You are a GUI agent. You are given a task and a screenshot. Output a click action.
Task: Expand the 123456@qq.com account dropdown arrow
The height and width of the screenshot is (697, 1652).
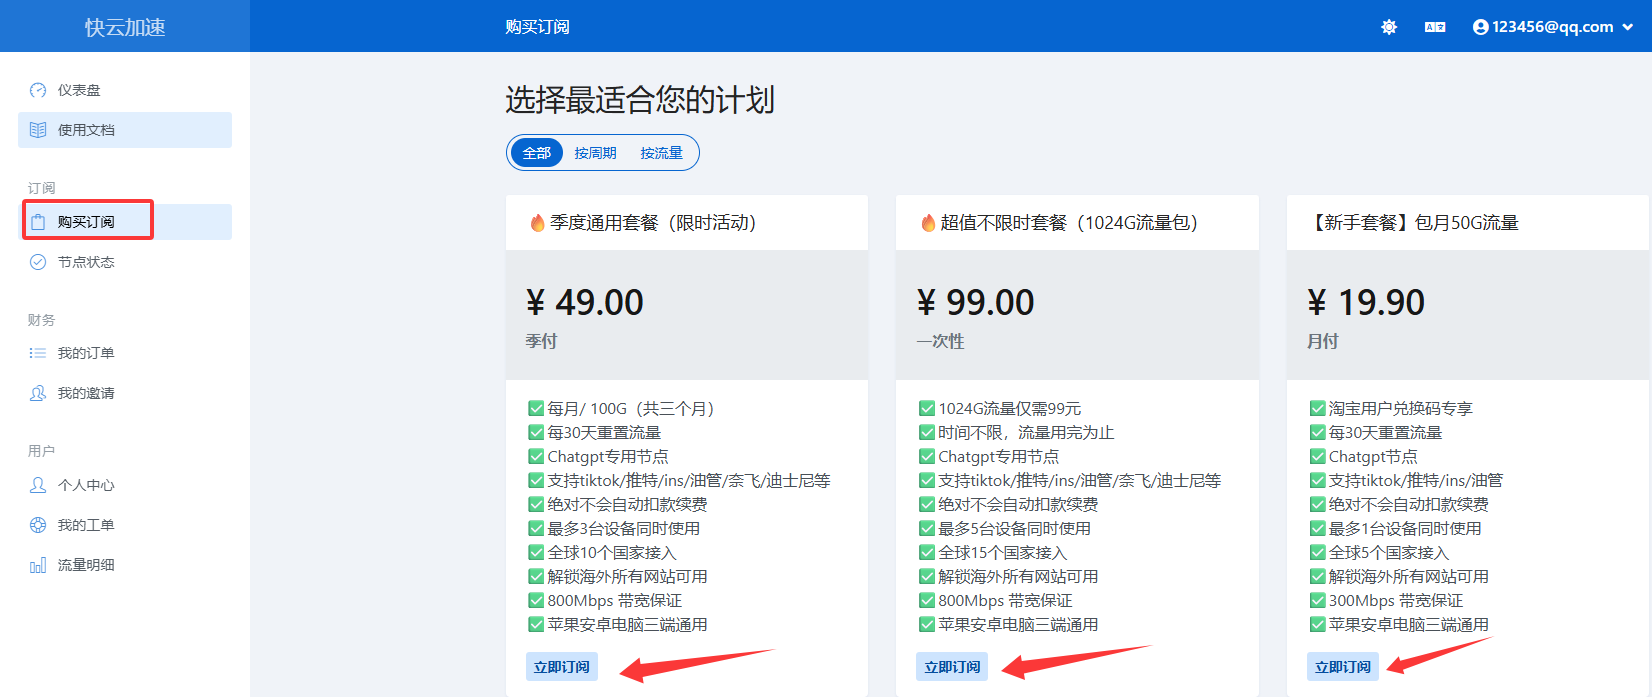tap(1628, 27)
